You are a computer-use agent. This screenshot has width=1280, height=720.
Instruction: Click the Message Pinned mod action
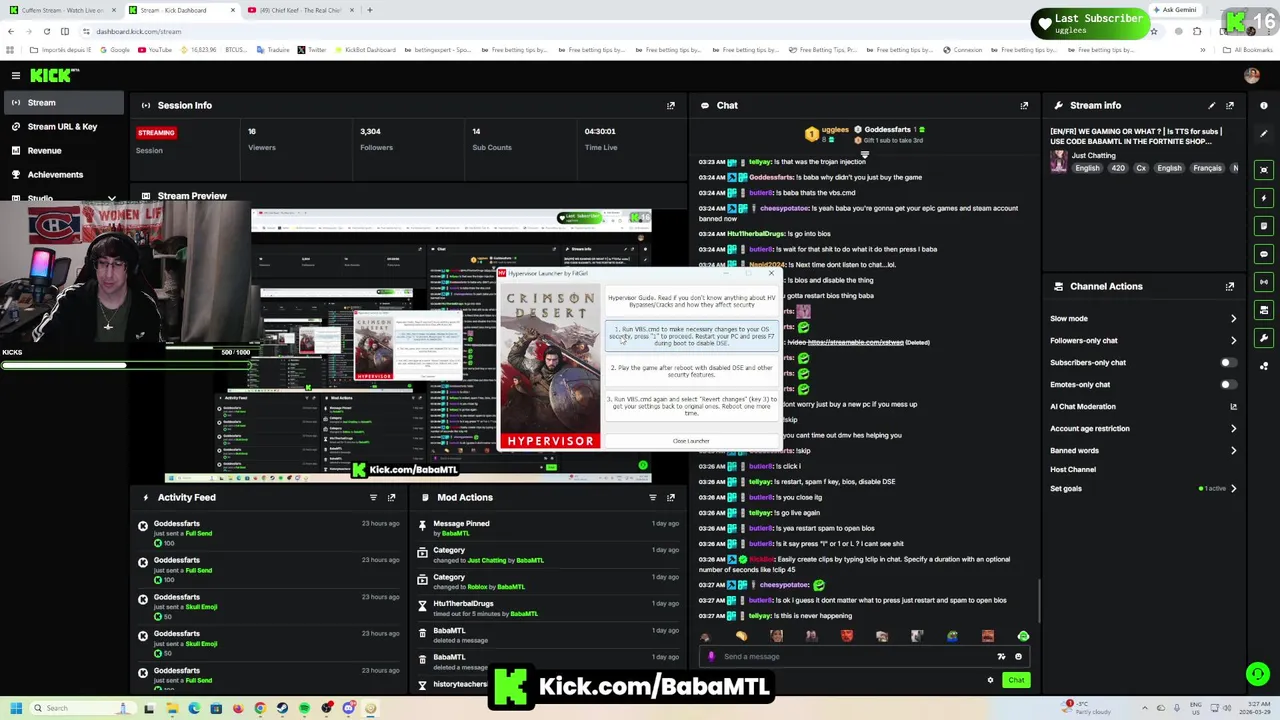click(548, 528)
